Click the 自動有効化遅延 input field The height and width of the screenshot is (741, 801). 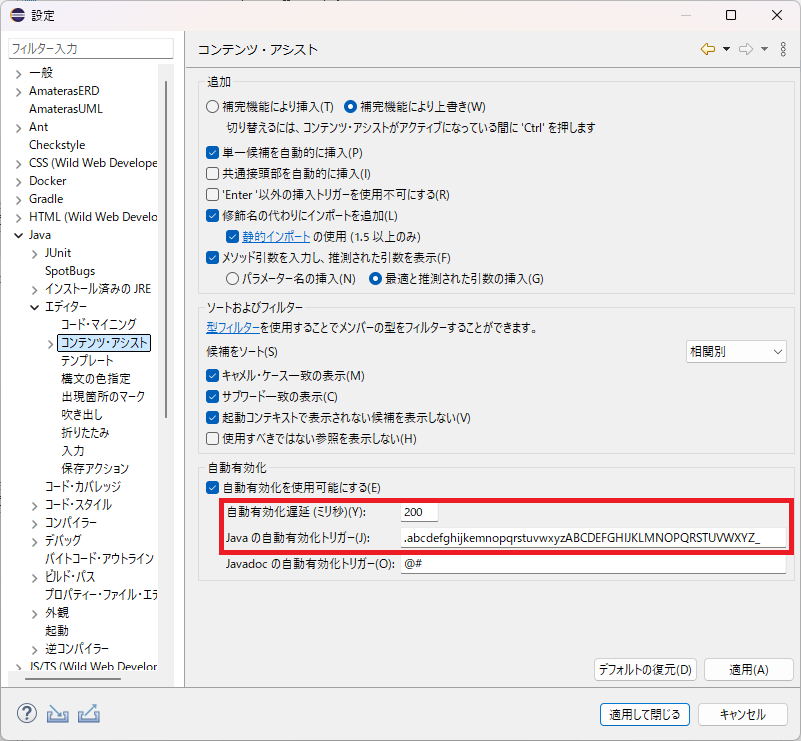tap(419, 513)
